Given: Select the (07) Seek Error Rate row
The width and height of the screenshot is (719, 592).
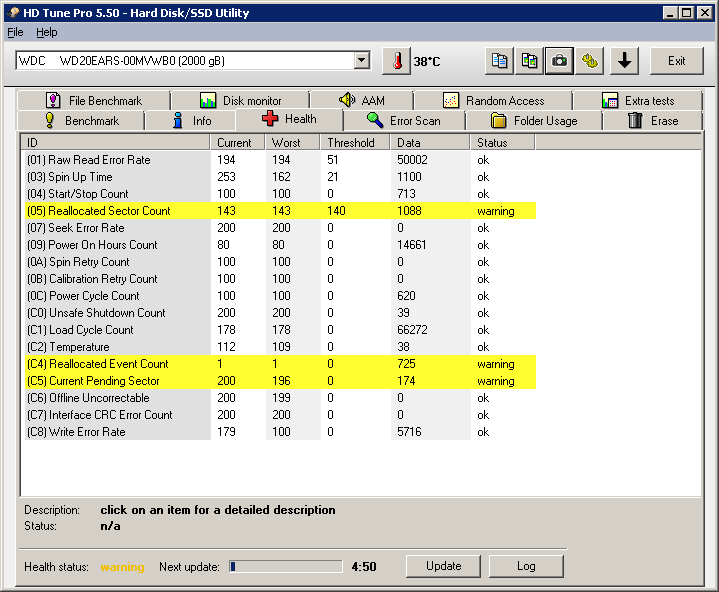Looking at the screenshot, I should 280,227.
